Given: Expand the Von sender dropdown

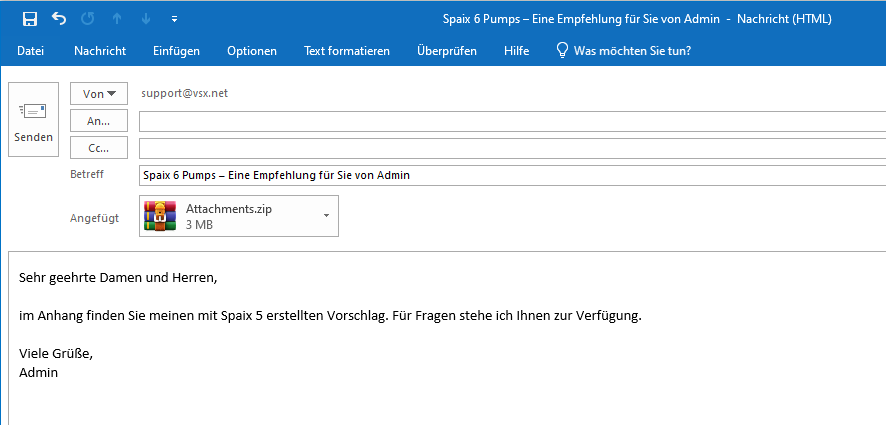Looking at the screenshot, I should coord(99,94).
